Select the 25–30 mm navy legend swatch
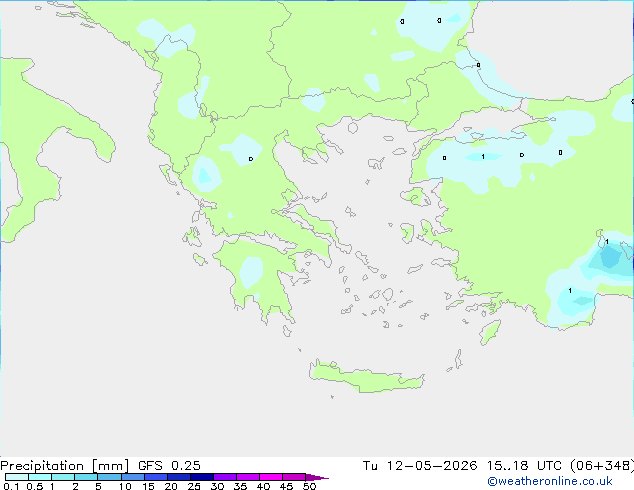This screenshot has width=634, height=490. tap(201, 477)
